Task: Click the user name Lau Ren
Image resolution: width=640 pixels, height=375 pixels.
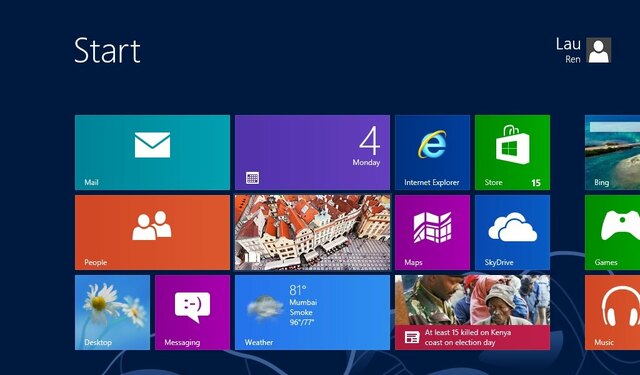Action: [568, 50]
